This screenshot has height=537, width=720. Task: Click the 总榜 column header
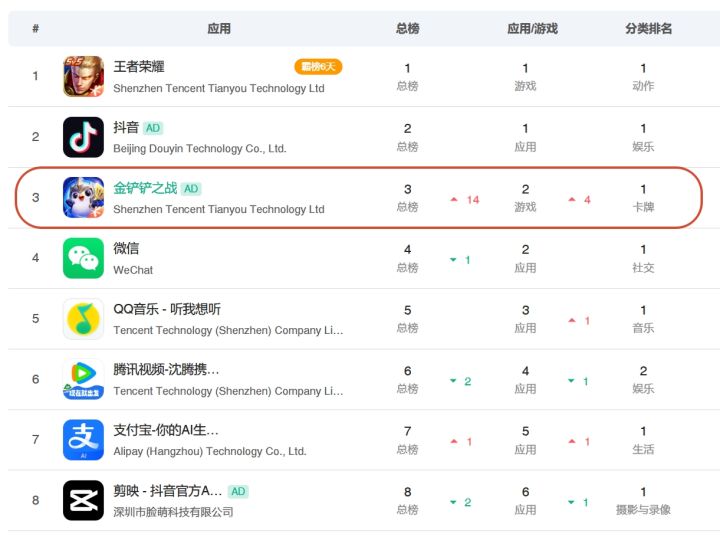407,28
